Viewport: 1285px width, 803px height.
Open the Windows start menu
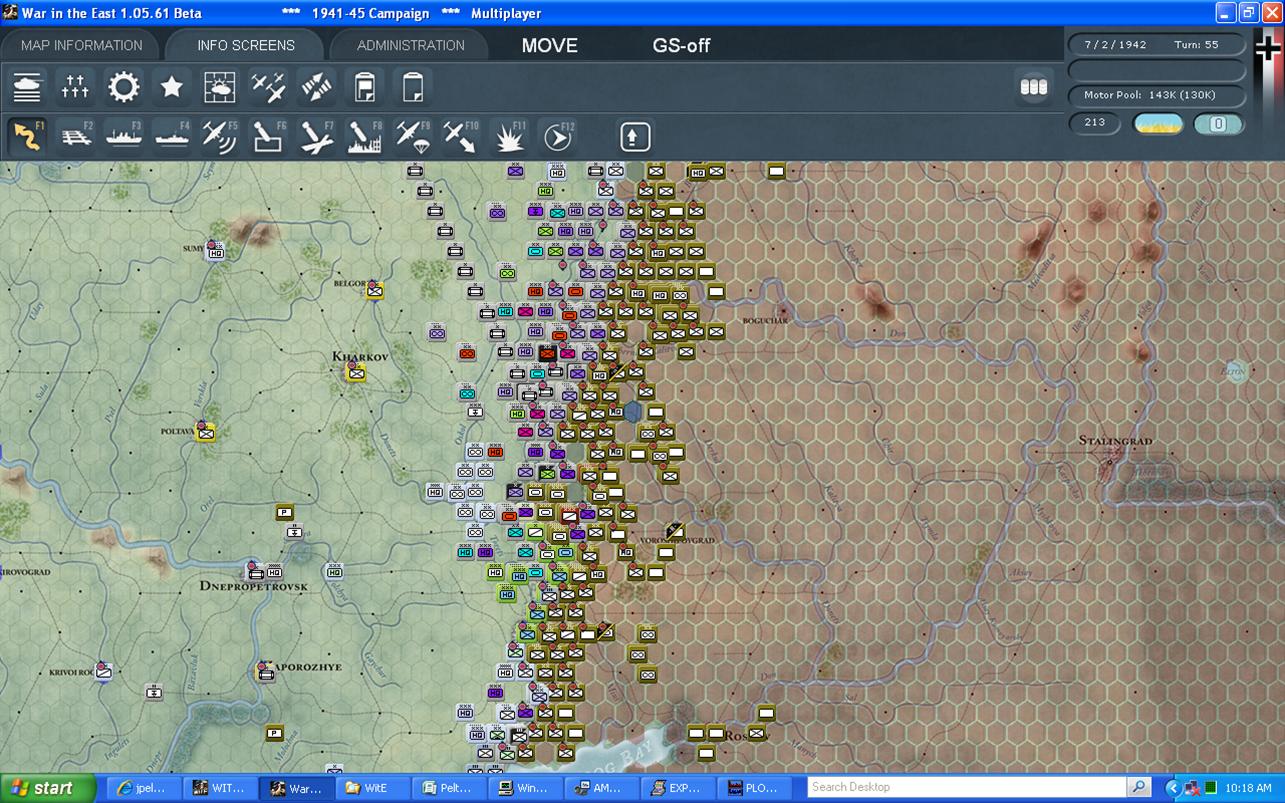pos(48,788)
